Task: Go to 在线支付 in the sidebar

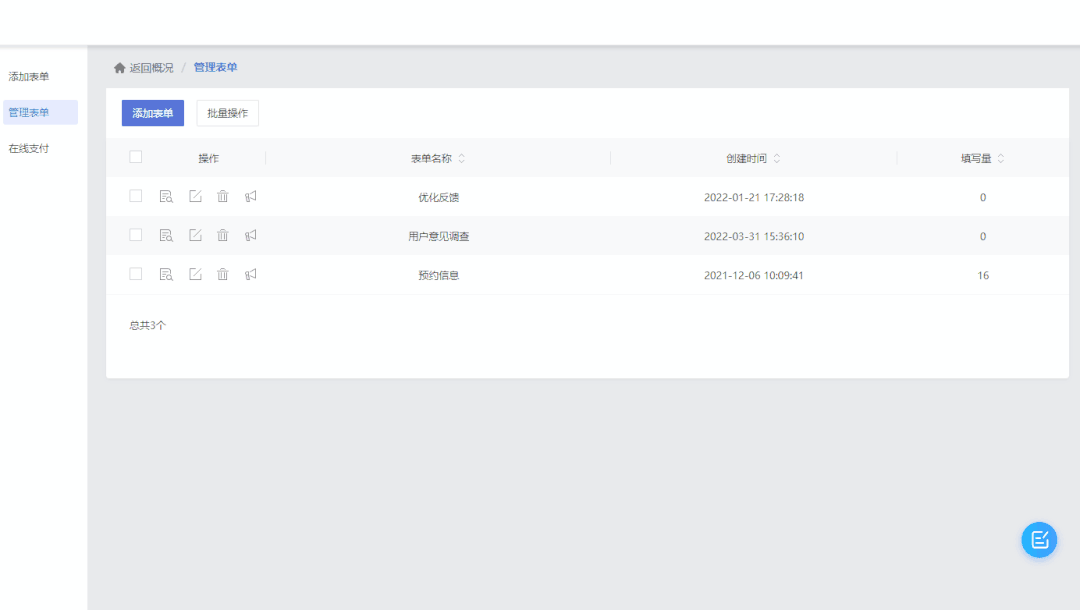Action: pos(29,148)
